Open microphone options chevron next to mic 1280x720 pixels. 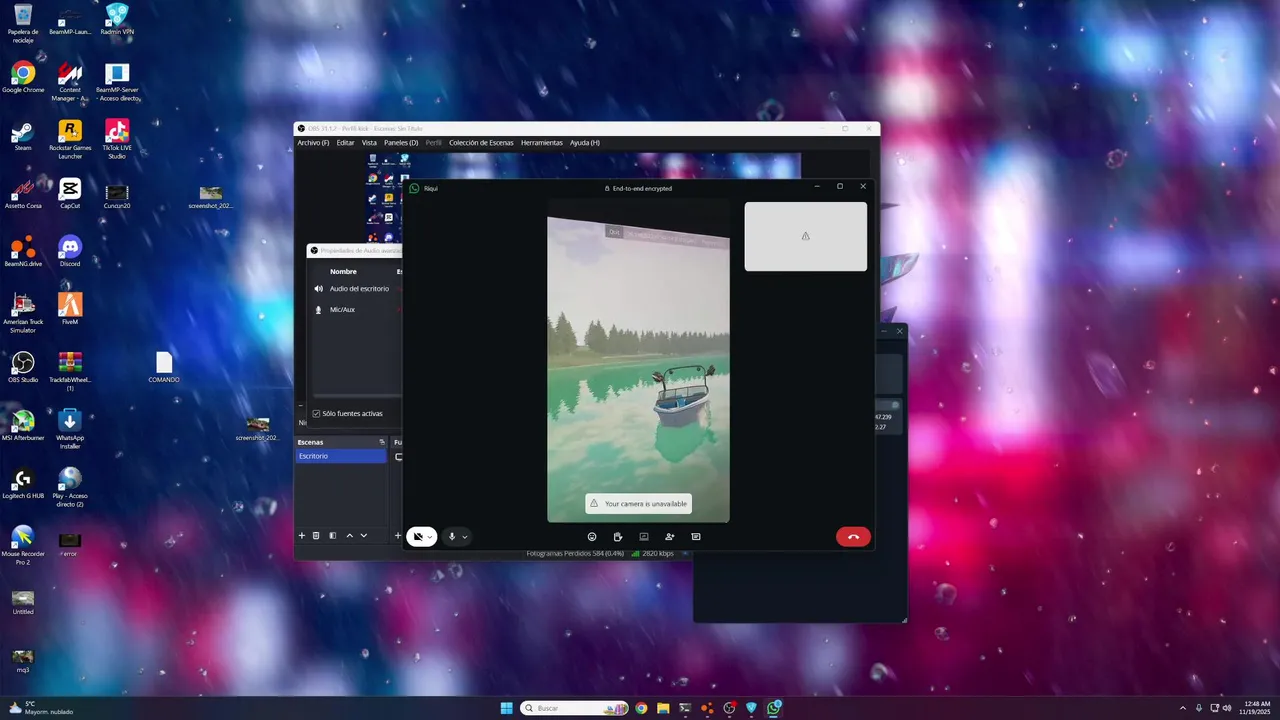coord(464,537)
